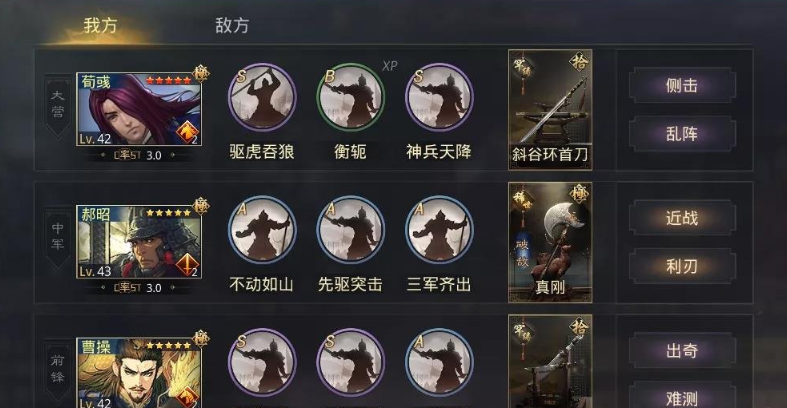Switch to the 敌方 tab
The image size is (787, 408).
(x=232, y=25)
